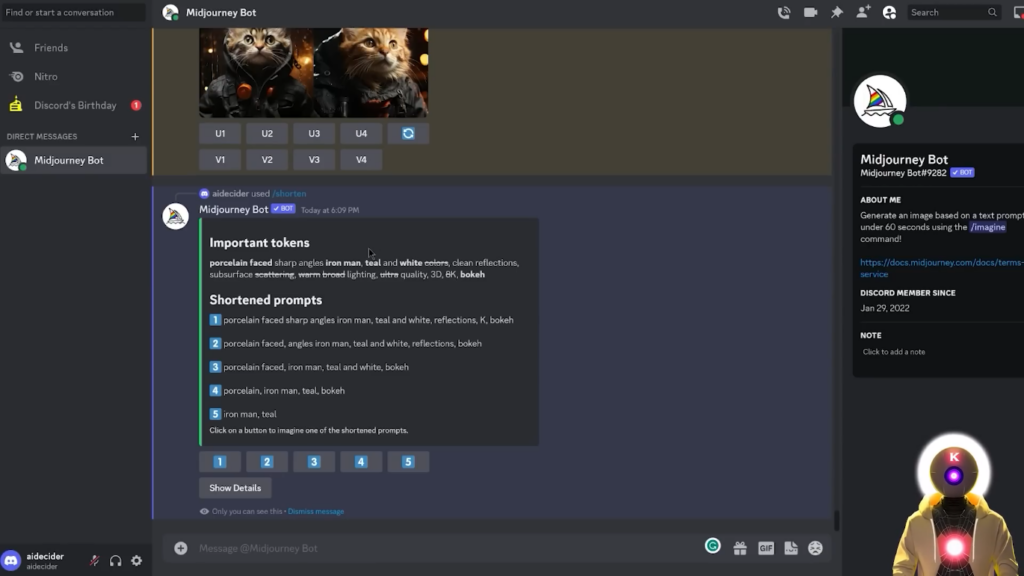
Task: Click the V1 variation button
Action: pos(220,159)
